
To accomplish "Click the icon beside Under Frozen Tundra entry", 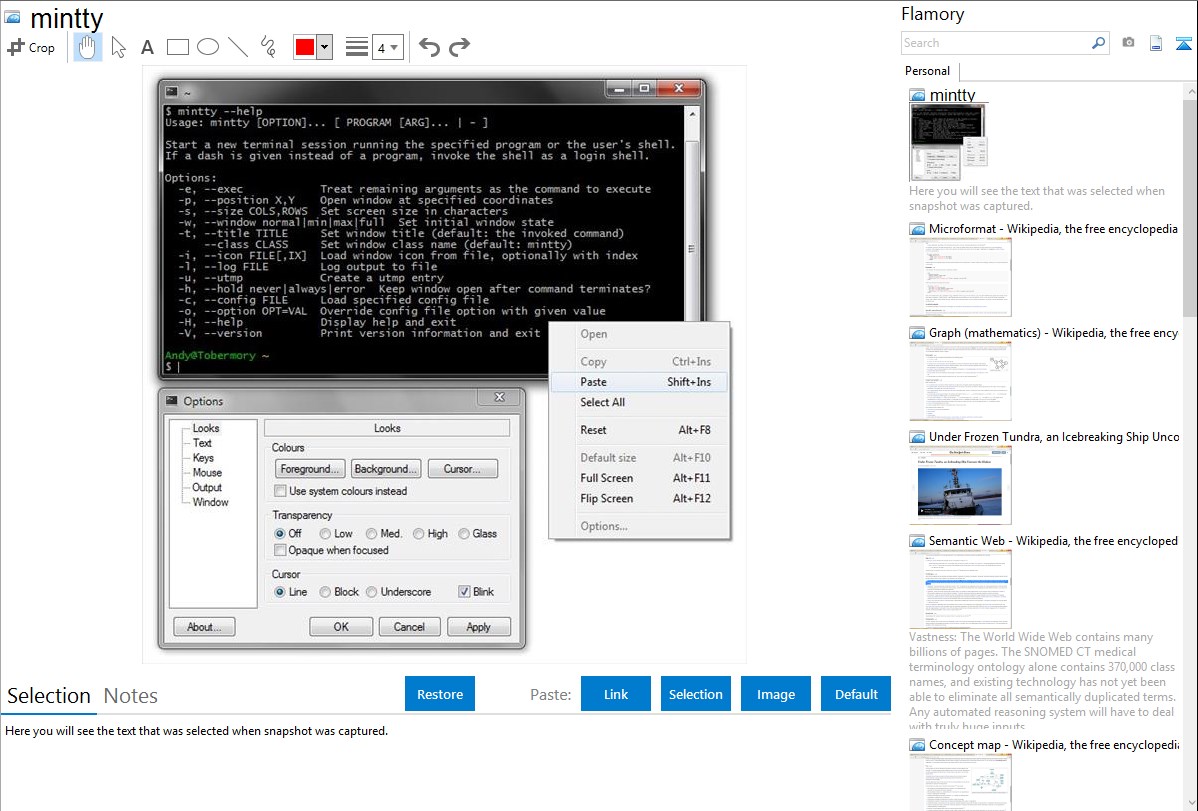I will pyautogui.click(x=917, y=436).
